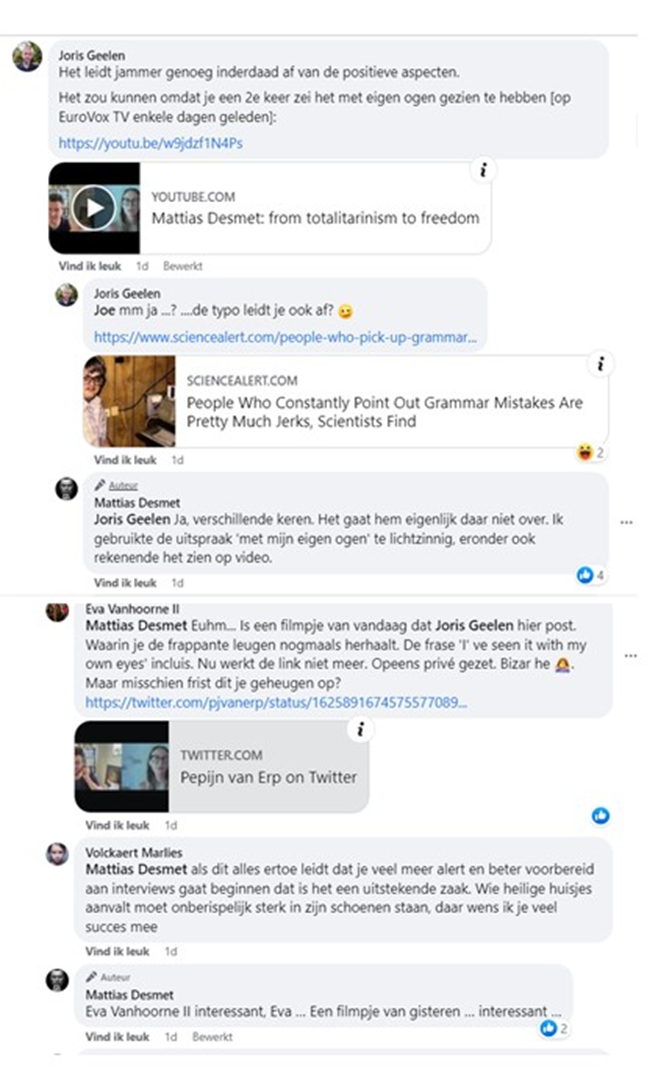Open Joris Geelen's top profile picture
This screenshot has width=672, height=1091.
[27, 56]
